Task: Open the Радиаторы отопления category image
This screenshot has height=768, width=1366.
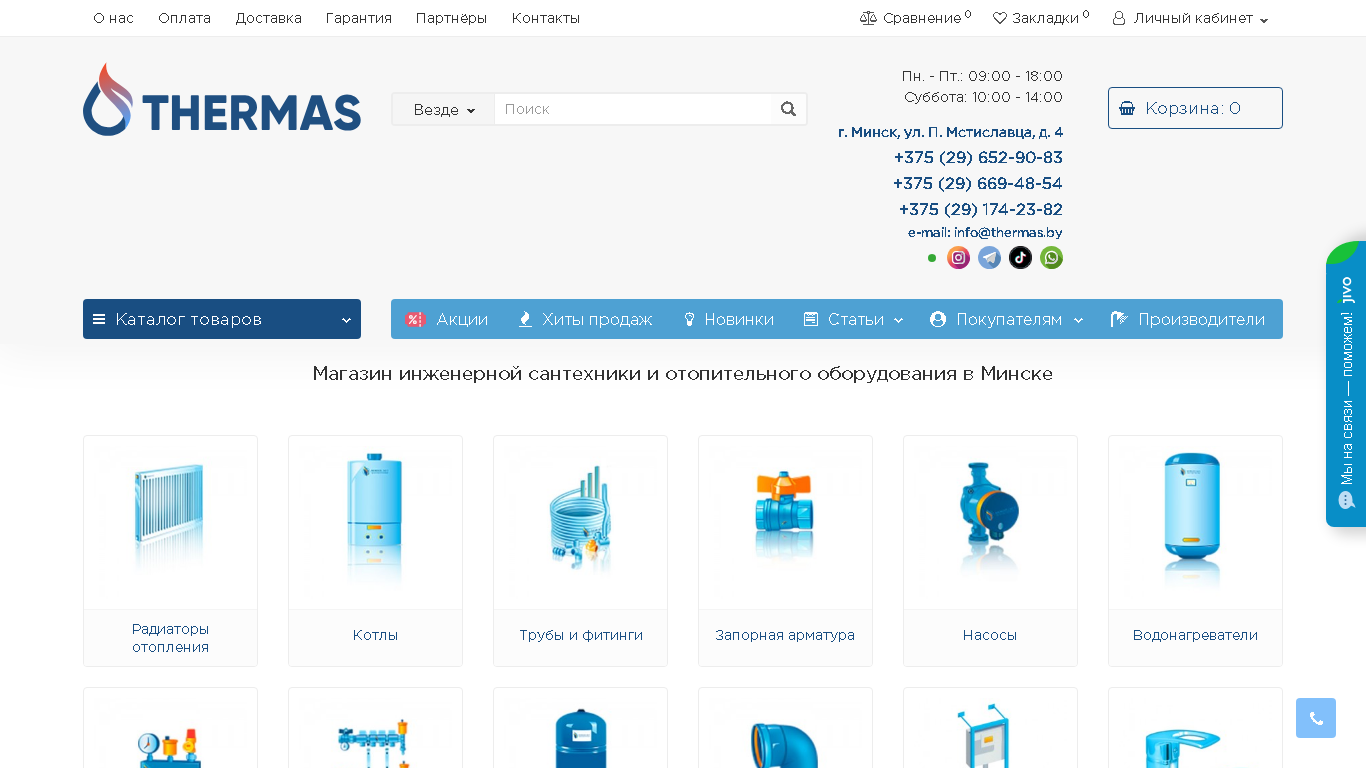Action: tap(170, 523)
